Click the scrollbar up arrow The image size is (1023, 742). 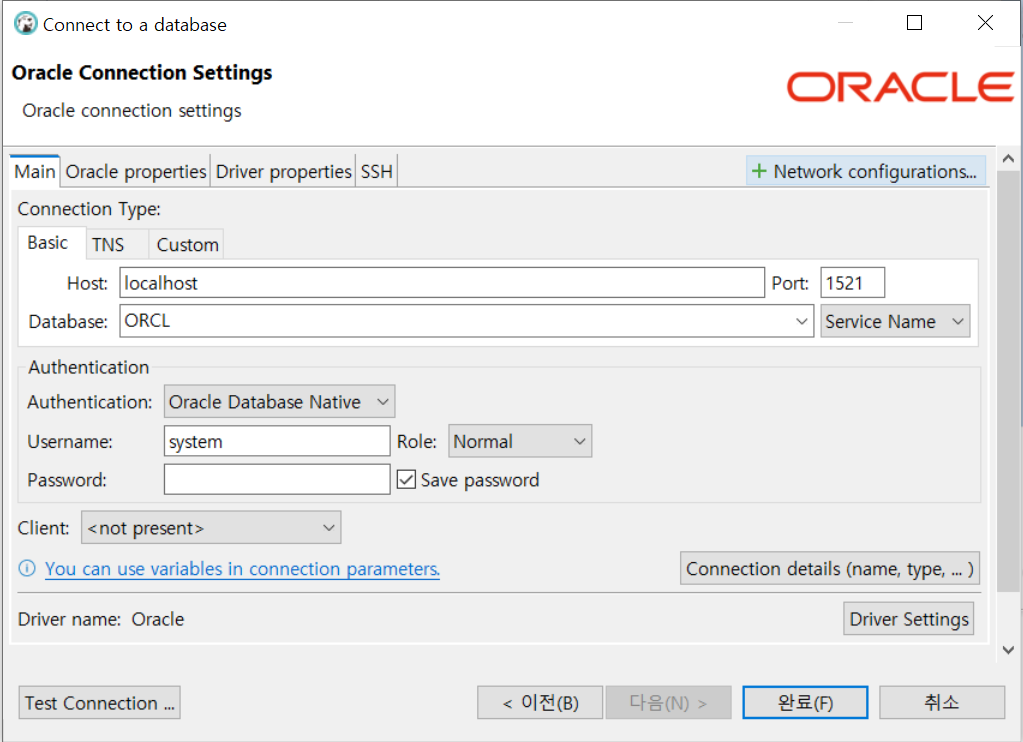[1008, 158]
